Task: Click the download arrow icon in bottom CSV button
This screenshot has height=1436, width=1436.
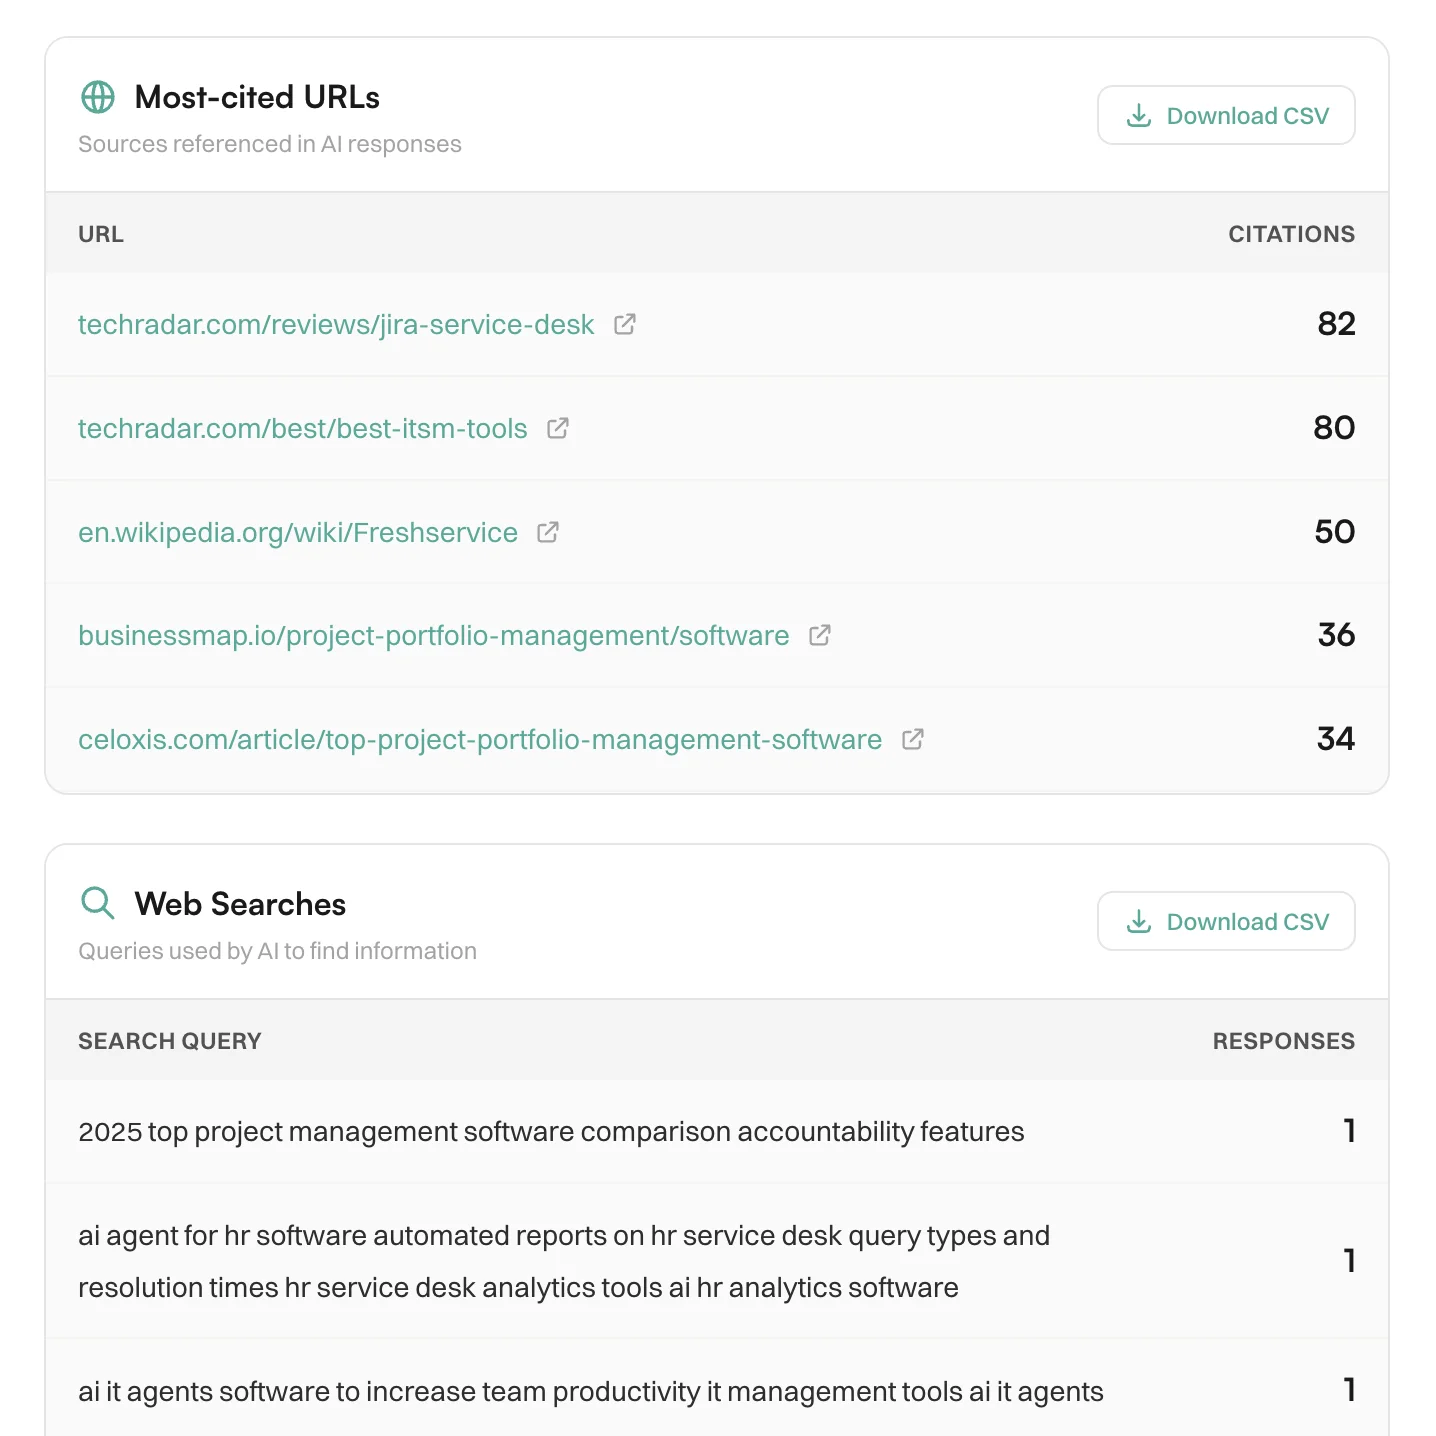Action: click(1138, 921)
